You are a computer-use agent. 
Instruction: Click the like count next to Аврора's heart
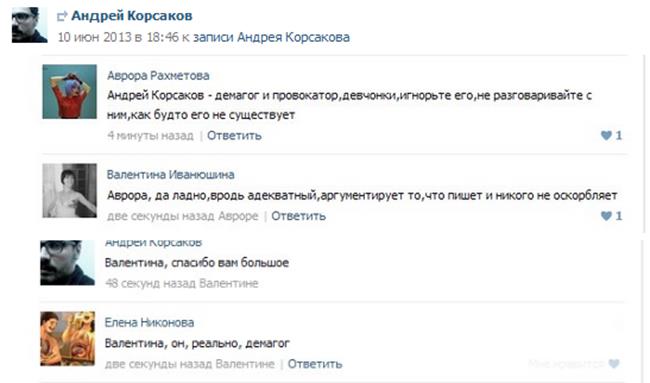tap(618, 135)
